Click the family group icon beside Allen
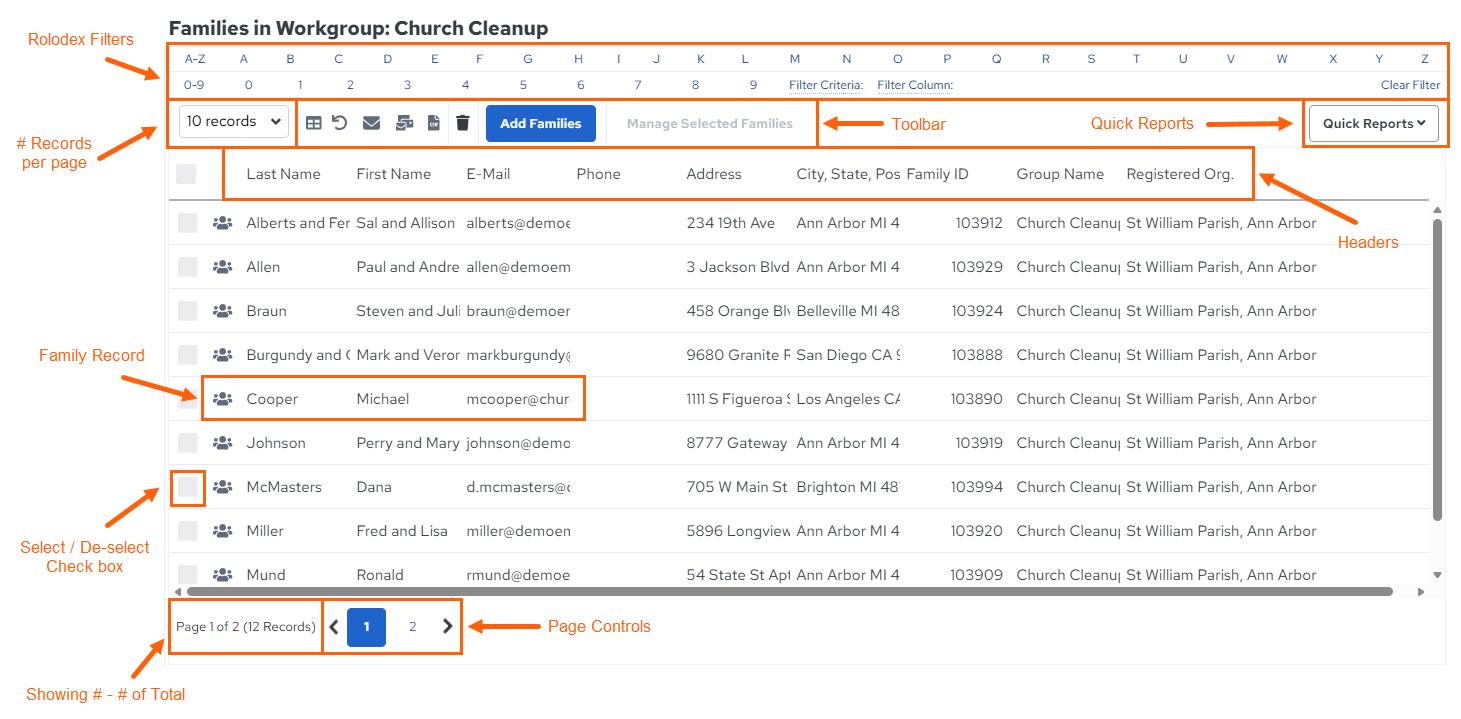Viewport: 1461px width, 719px height. tap(223, 267)
